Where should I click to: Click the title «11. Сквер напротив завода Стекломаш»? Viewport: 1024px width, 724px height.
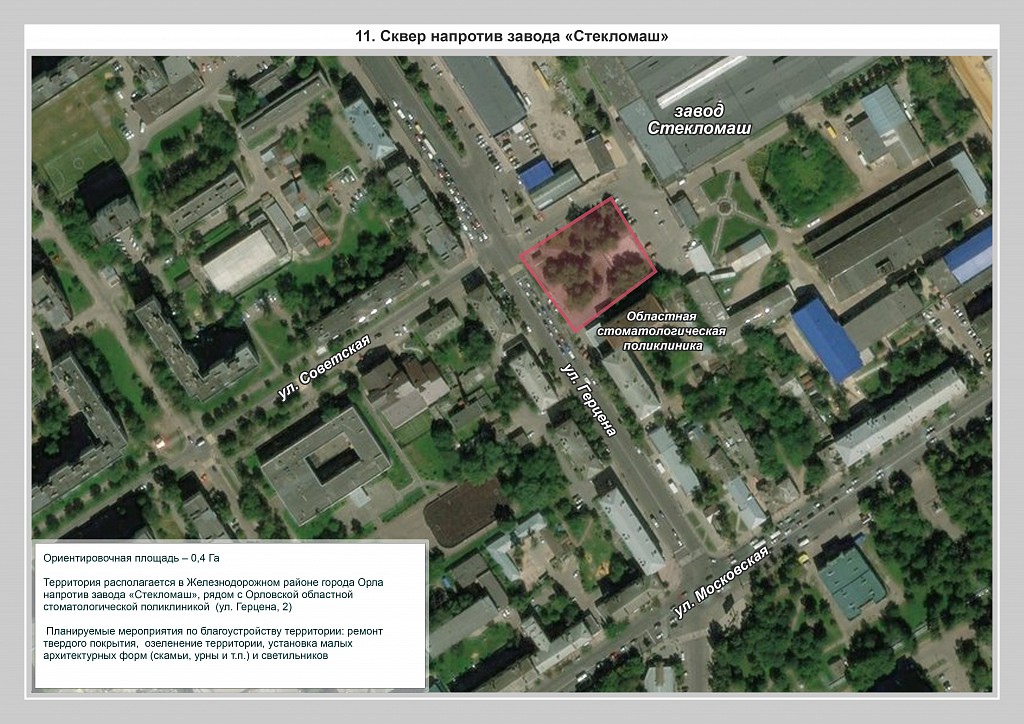pyautogui.click(x=511, y=37)
